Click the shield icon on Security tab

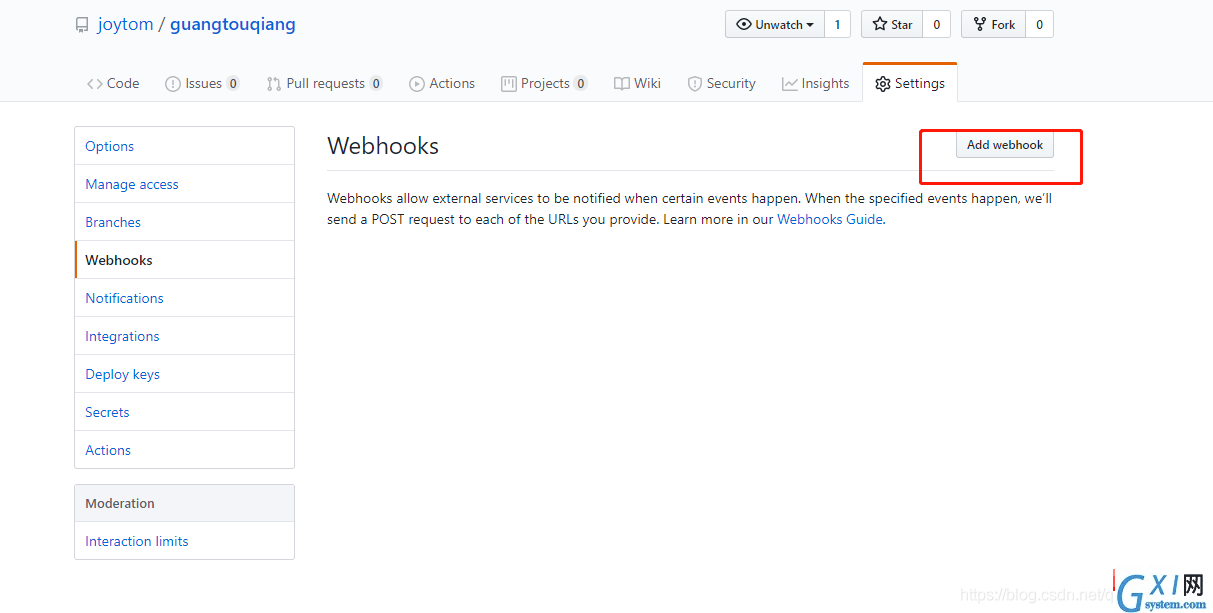point(695,84)
